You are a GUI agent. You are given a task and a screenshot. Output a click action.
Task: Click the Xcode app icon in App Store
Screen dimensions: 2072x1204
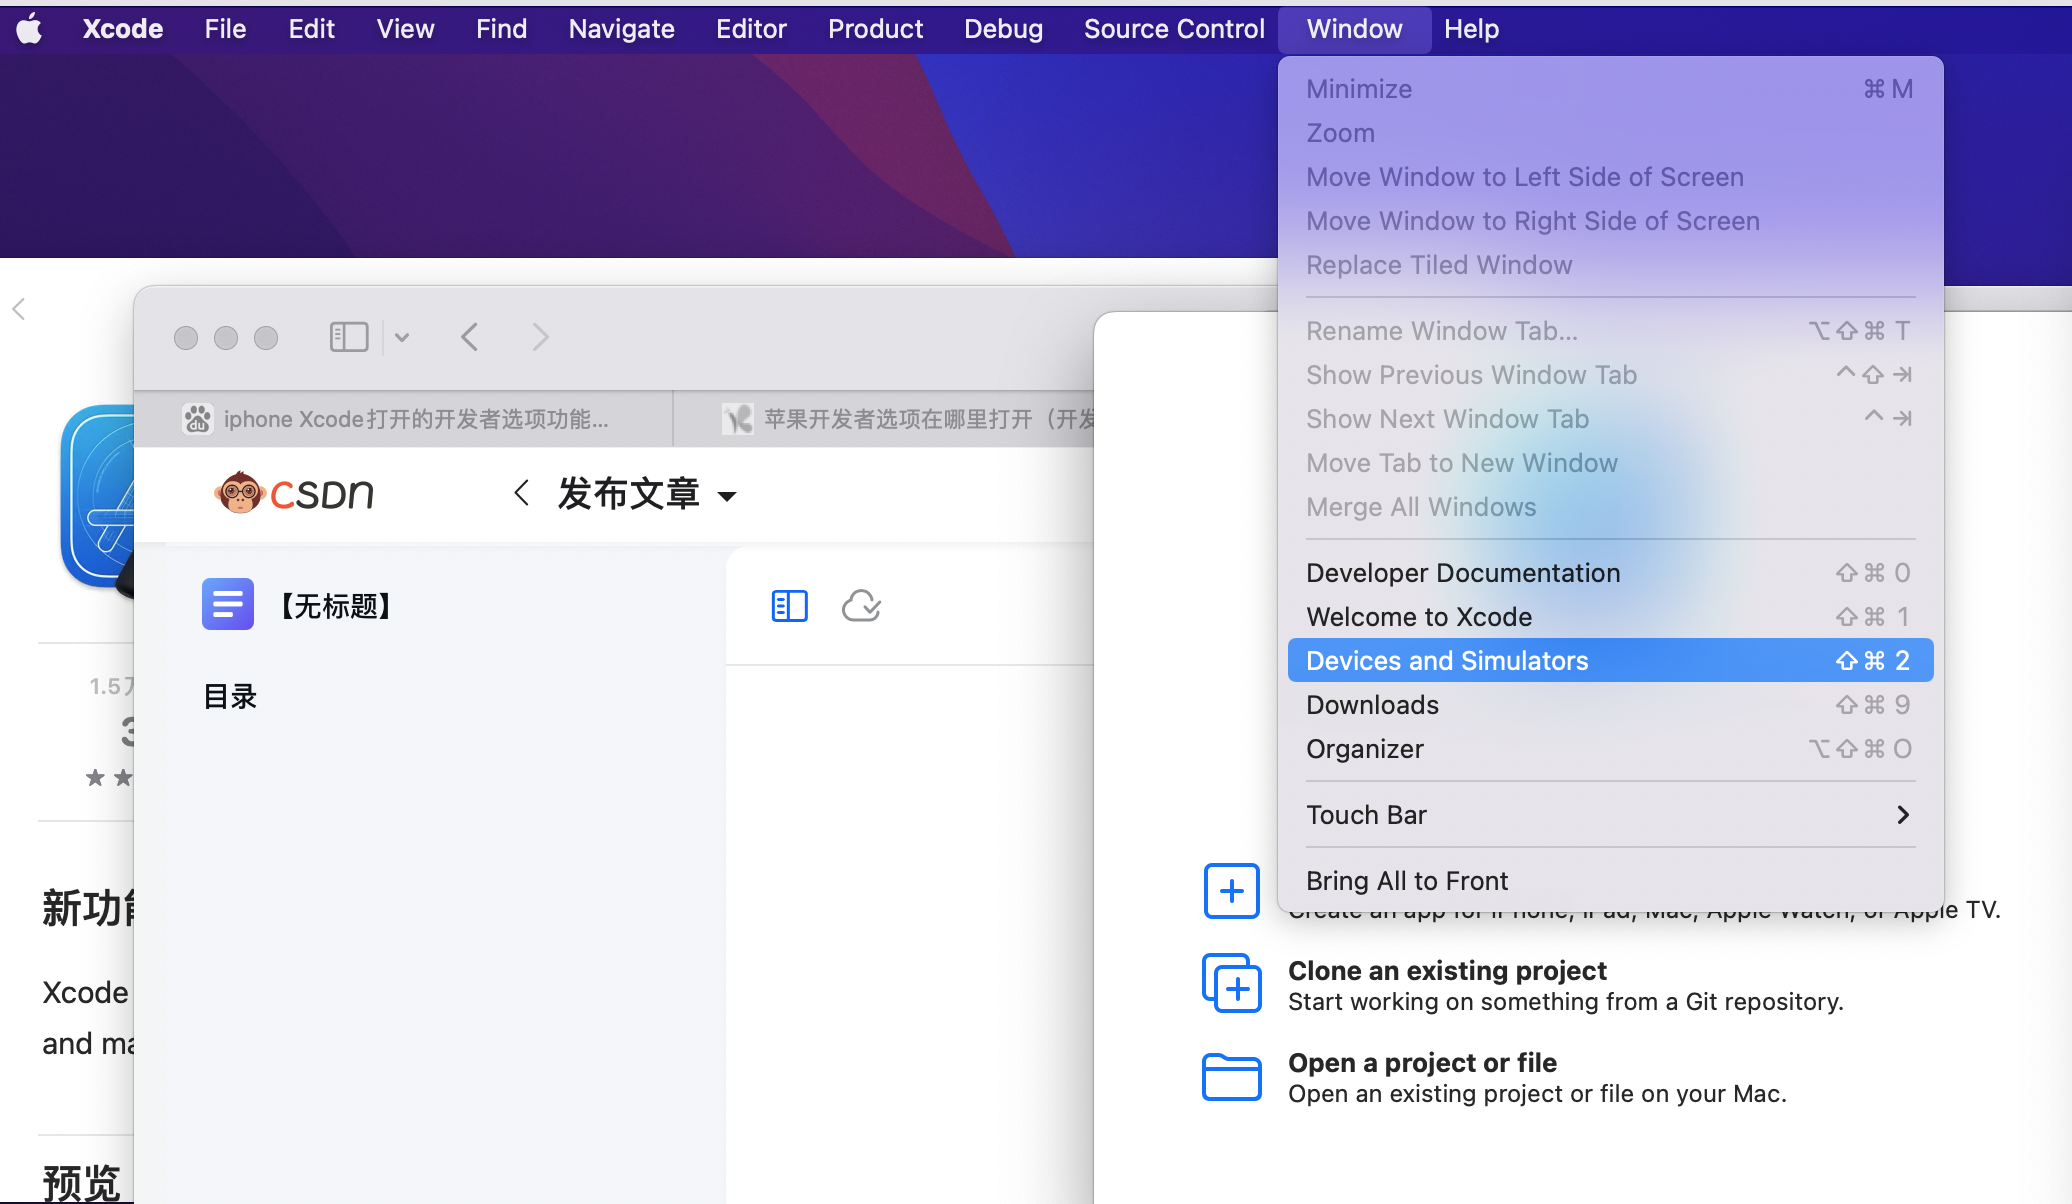tap(97, 497)
